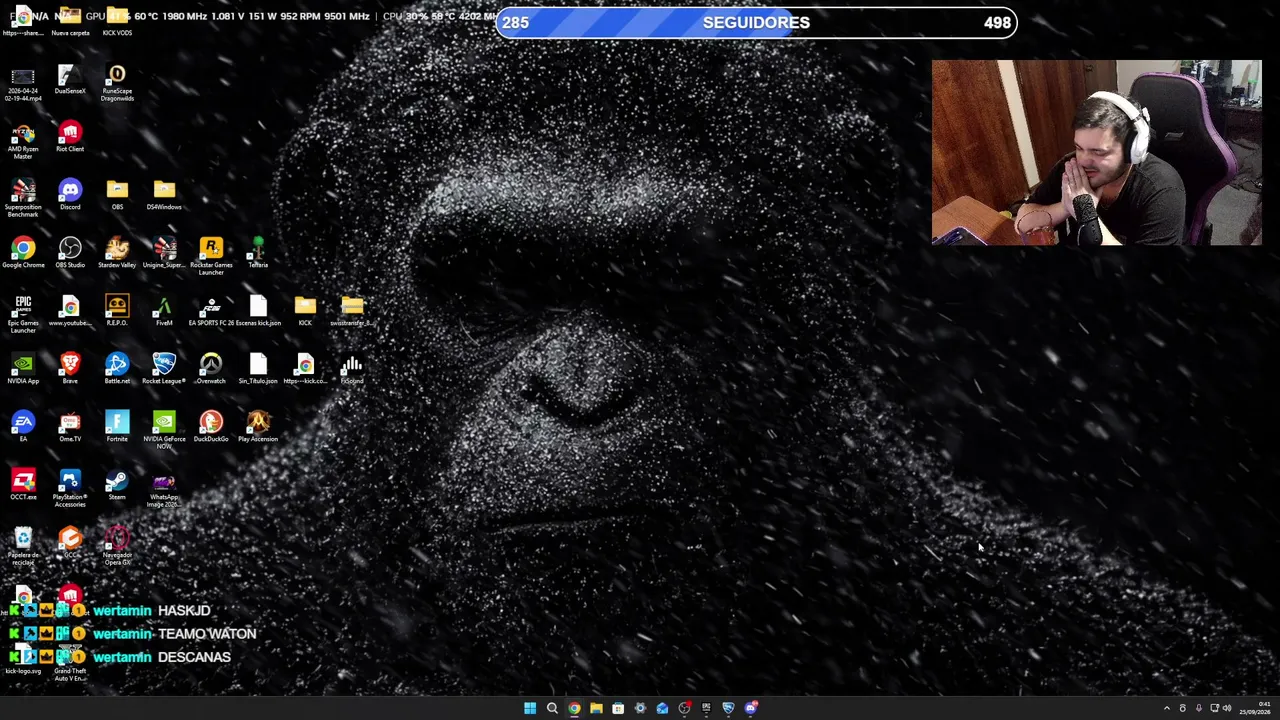Select the Stardew Valley shortcut
Screen dimensions: 1280x720
coord(117,252)
